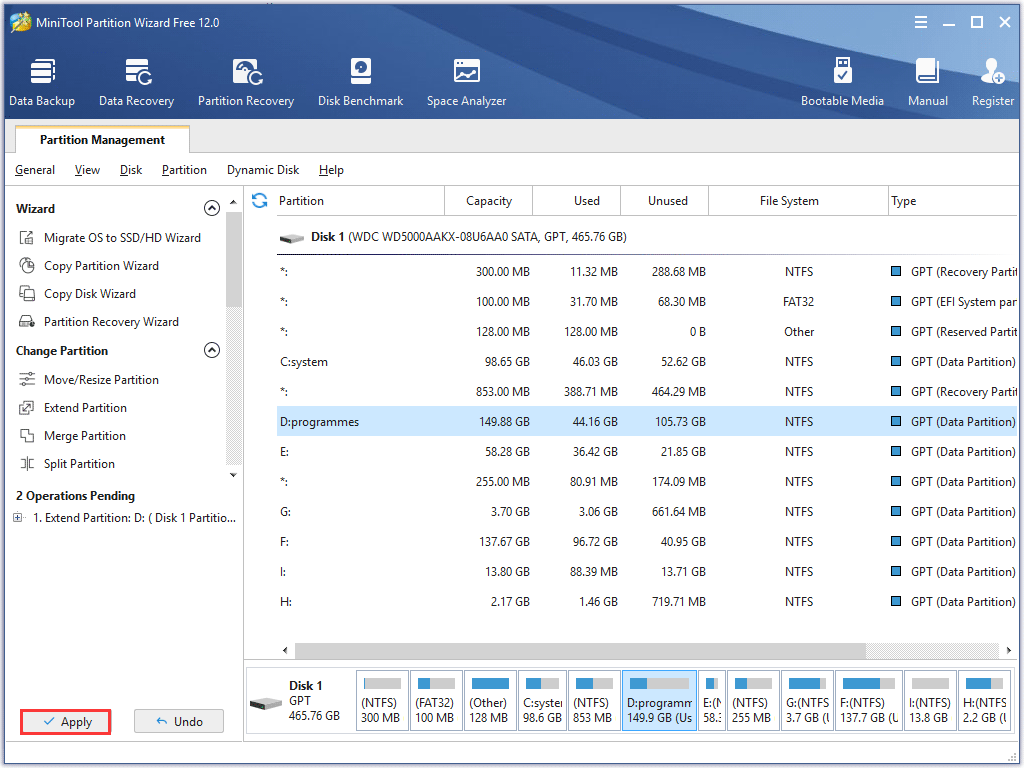Select the Partition Management tab
The height and width of the screenshot is (768, 1024).
coord(102,140)
